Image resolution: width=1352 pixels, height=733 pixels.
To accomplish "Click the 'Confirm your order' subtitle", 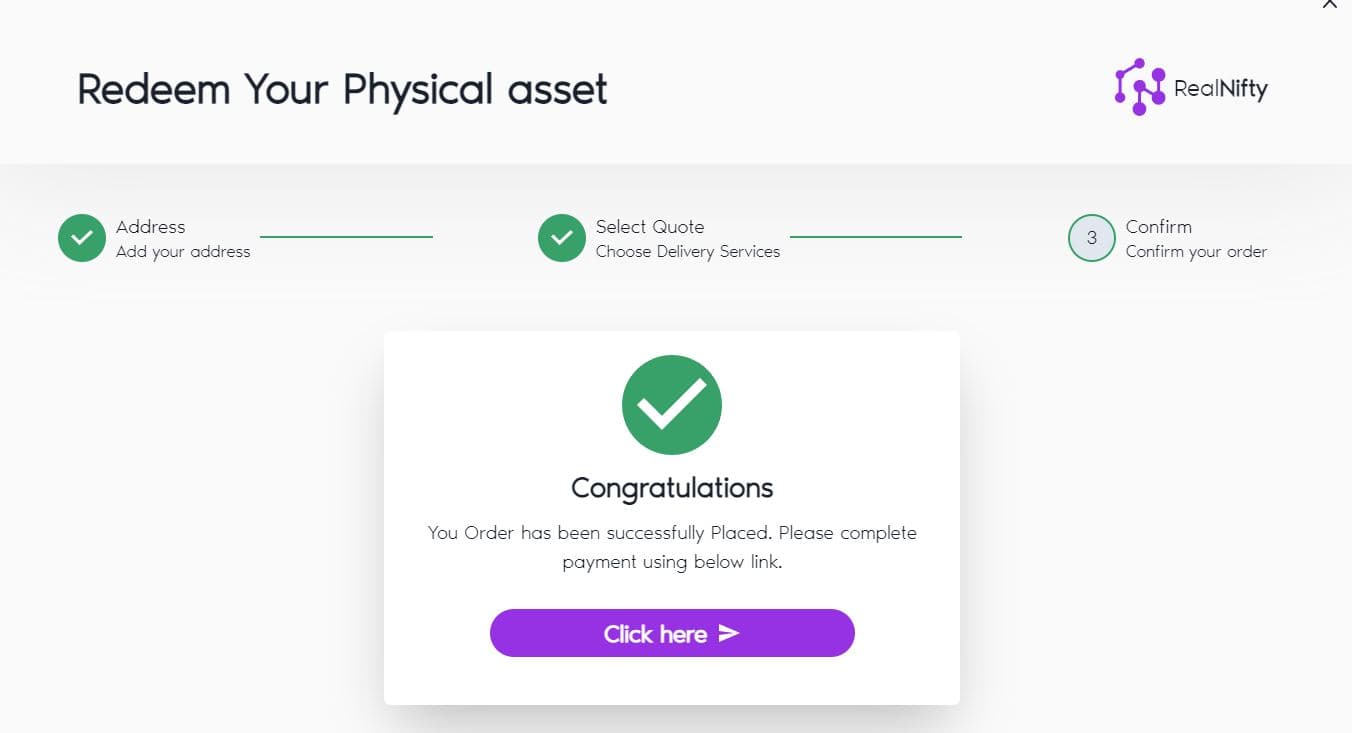I will coord(1196,252).
